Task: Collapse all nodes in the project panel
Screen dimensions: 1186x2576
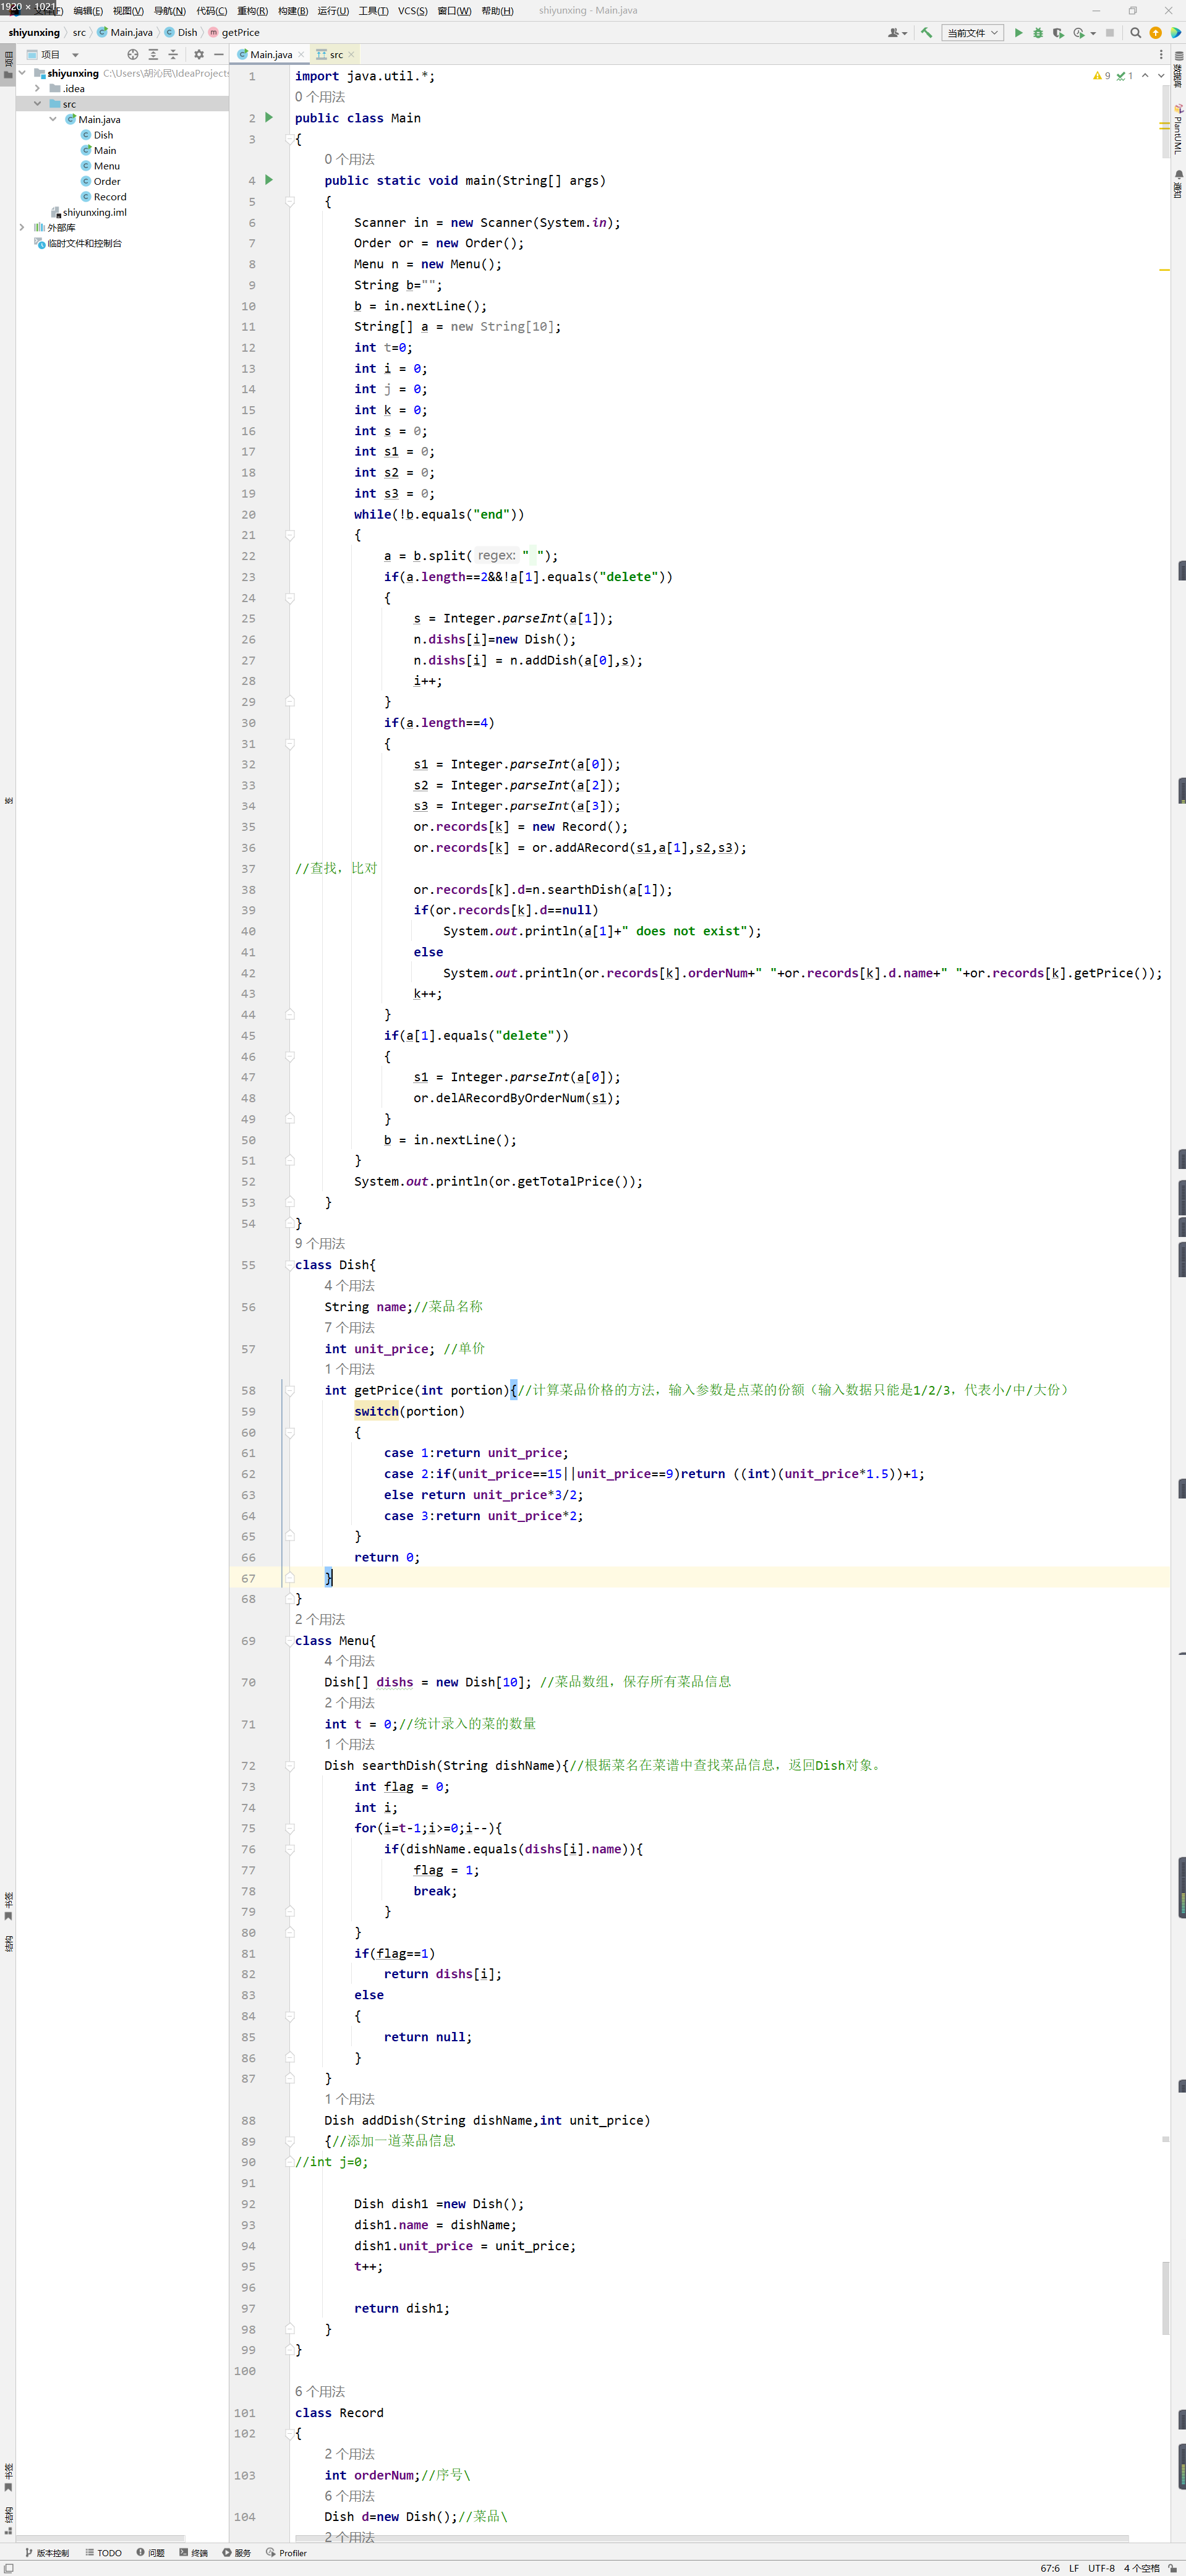Action: click(x=173, y=55)
